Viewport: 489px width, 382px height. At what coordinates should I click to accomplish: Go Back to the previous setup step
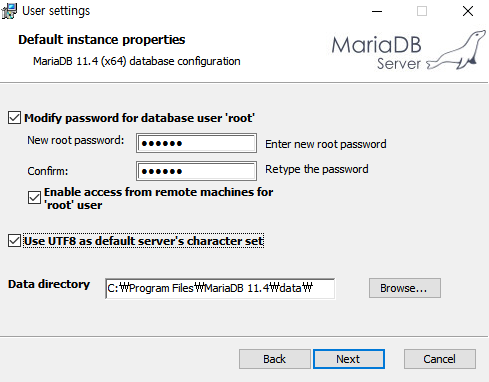[x=275, y=359]
